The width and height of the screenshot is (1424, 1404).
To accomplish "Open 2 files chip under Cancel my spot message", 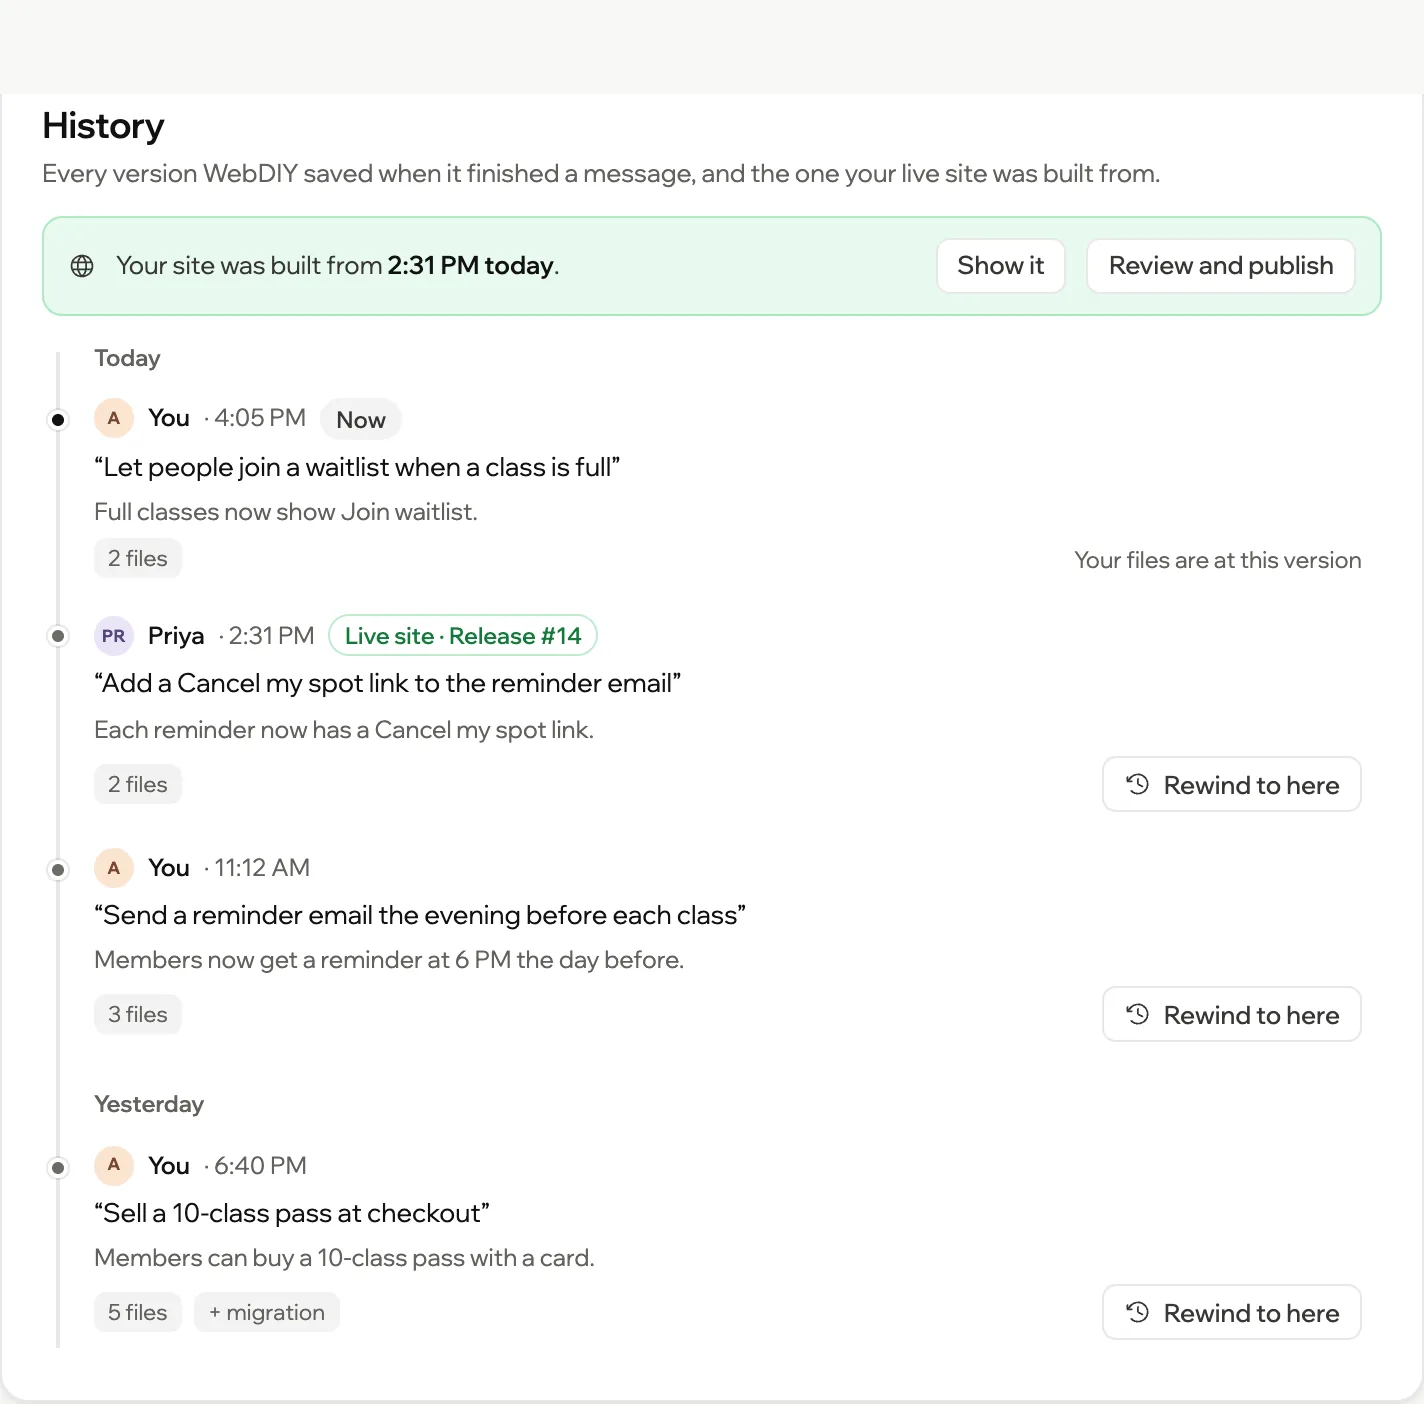I will (x=138, y=785).
